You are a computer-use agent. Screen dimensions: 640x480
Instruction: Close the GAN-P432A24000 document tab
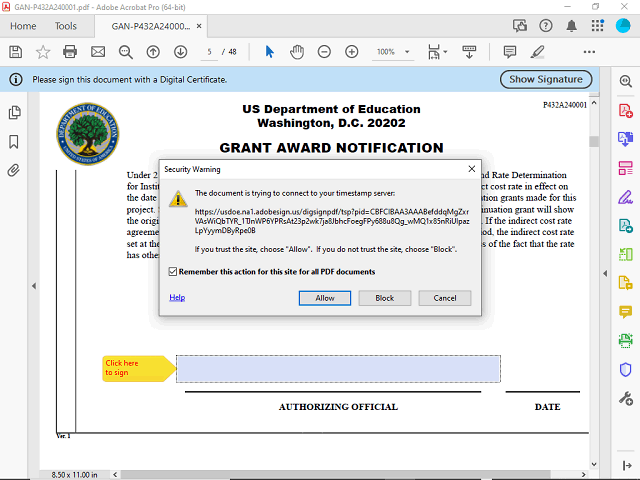tap(199, 26)
